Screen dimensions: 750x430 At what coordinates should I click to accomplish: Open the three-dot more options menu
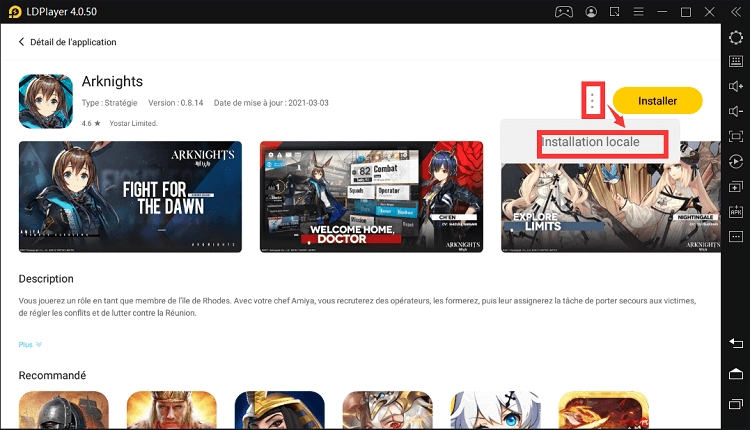(x=592, y=100)
